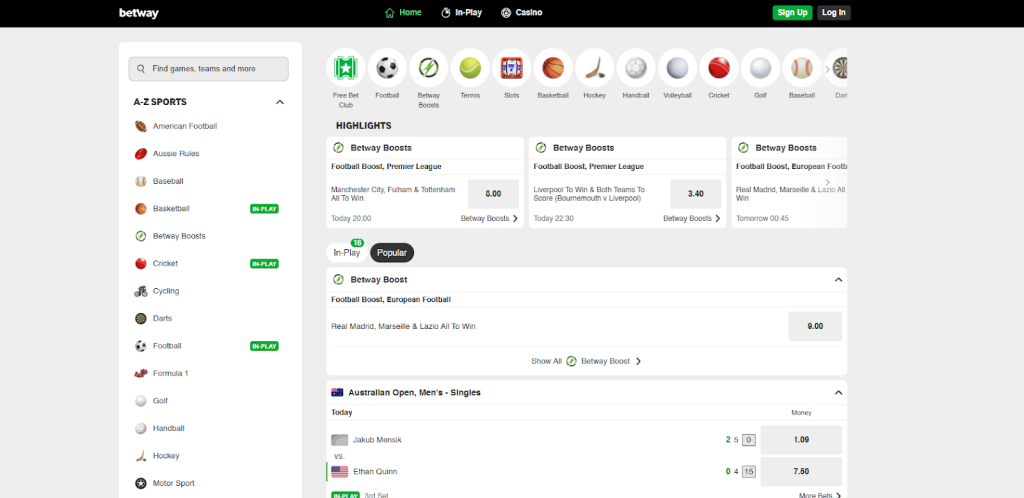The image size is (1024, 498).
Task: Select the Handball carousel icon
Action: coord(636,68)
